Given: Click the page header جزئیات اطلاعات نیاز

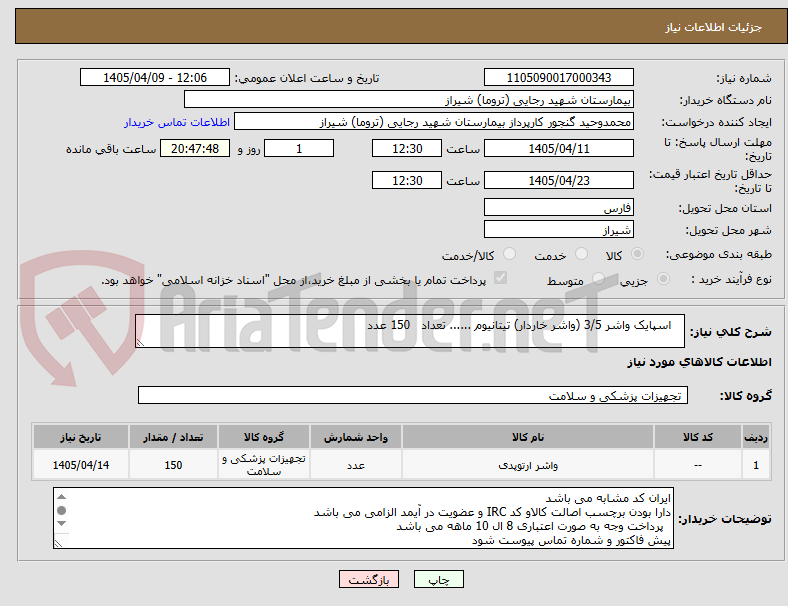Looking at the screenshot, I should click(714, 27).
